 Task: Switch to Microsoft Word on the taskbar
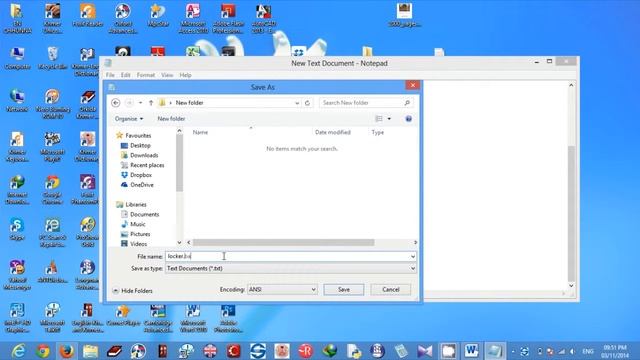click(x=471, y=351)
